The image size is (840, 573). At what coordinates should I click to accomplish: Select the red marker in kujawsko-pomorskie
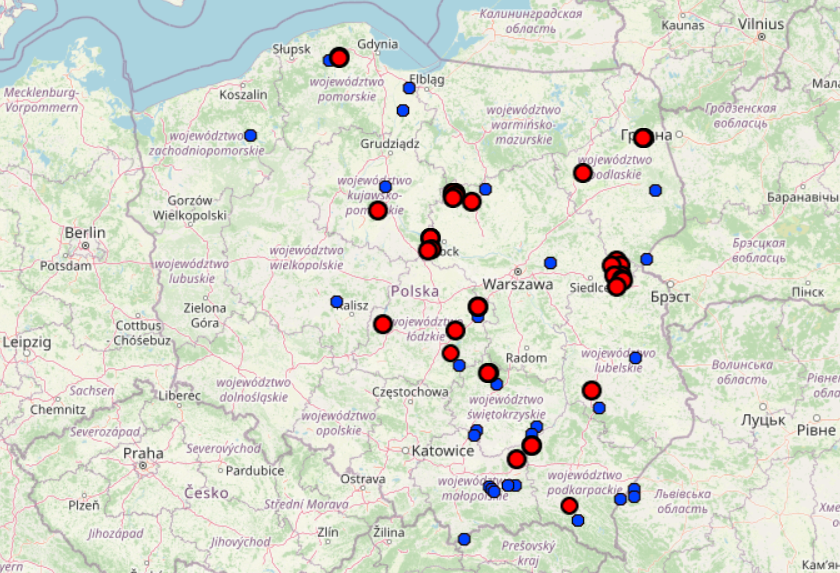pos(377,210)
